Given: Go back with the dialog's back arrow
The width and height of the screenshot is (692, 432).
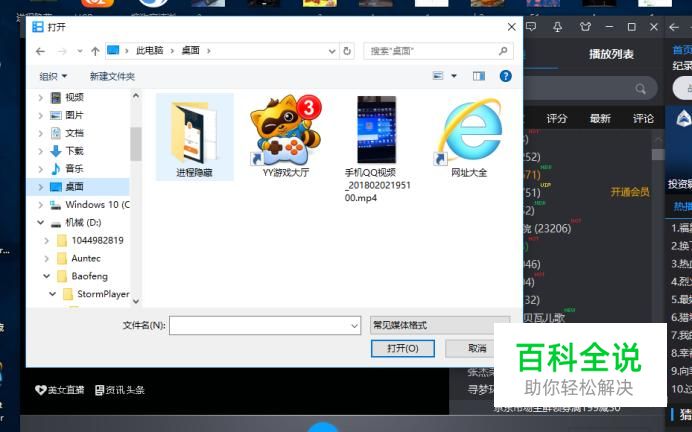Looking at the screenshot, I should [41, 52].
